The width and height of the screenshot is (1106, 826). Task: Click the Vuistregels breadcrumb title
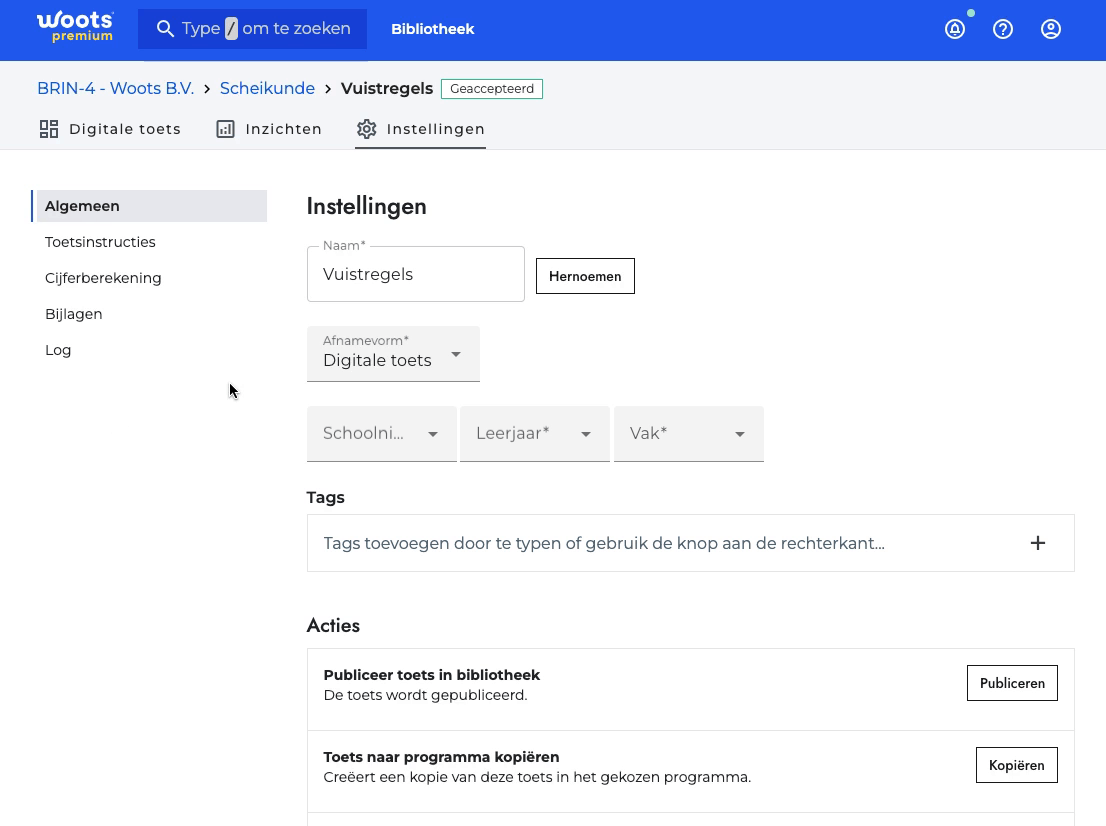387,88
